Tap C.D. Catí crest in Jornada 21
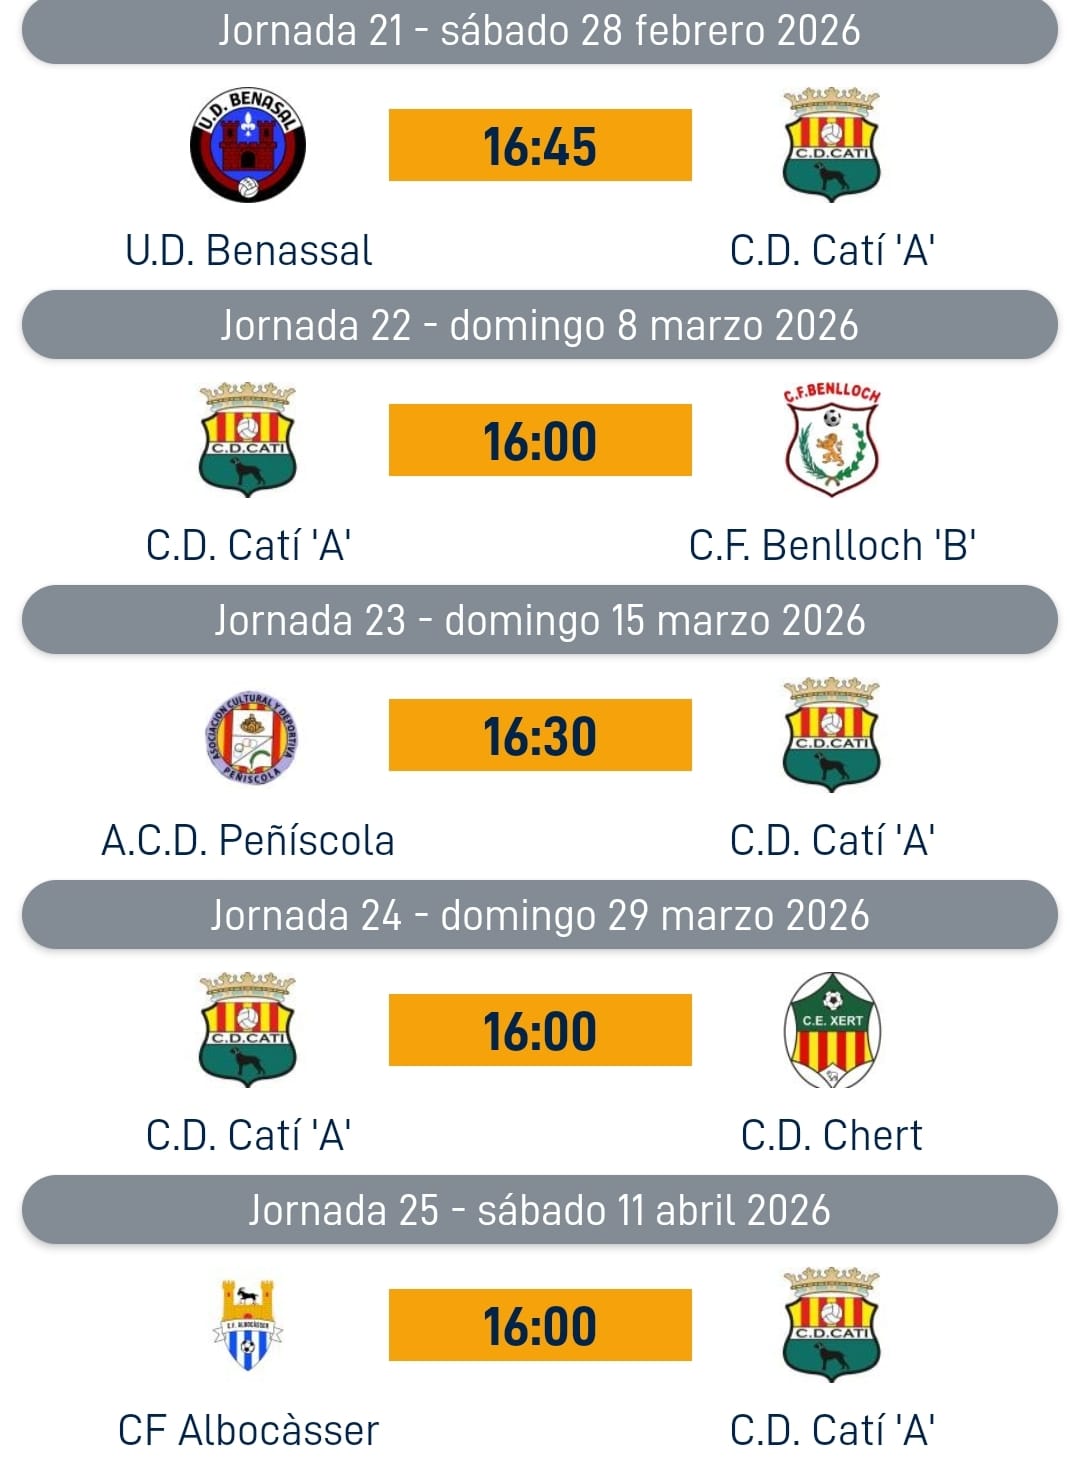Image resolution: width=1080 pixels, height=1459 pixels. 832,145
